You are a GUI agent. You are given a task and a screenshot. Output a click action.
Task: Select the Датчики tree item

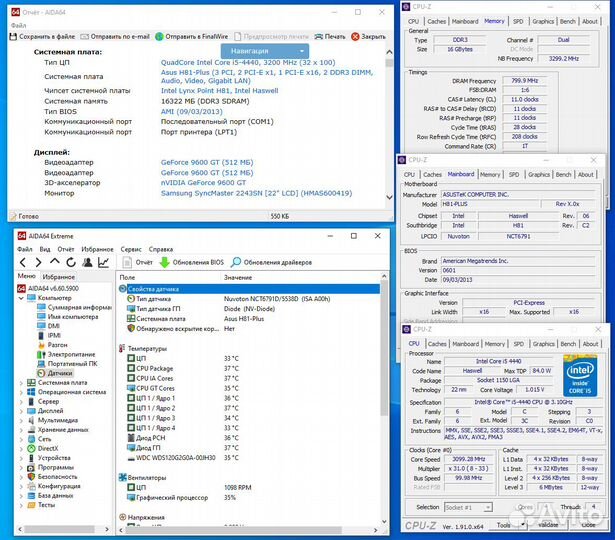[60, 373]
